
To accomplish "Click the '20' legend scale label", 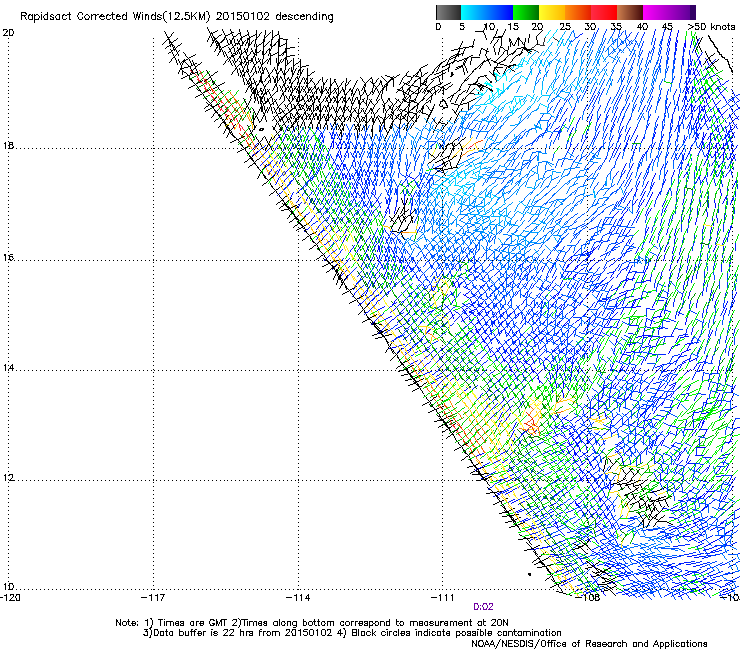I will 537,26.
